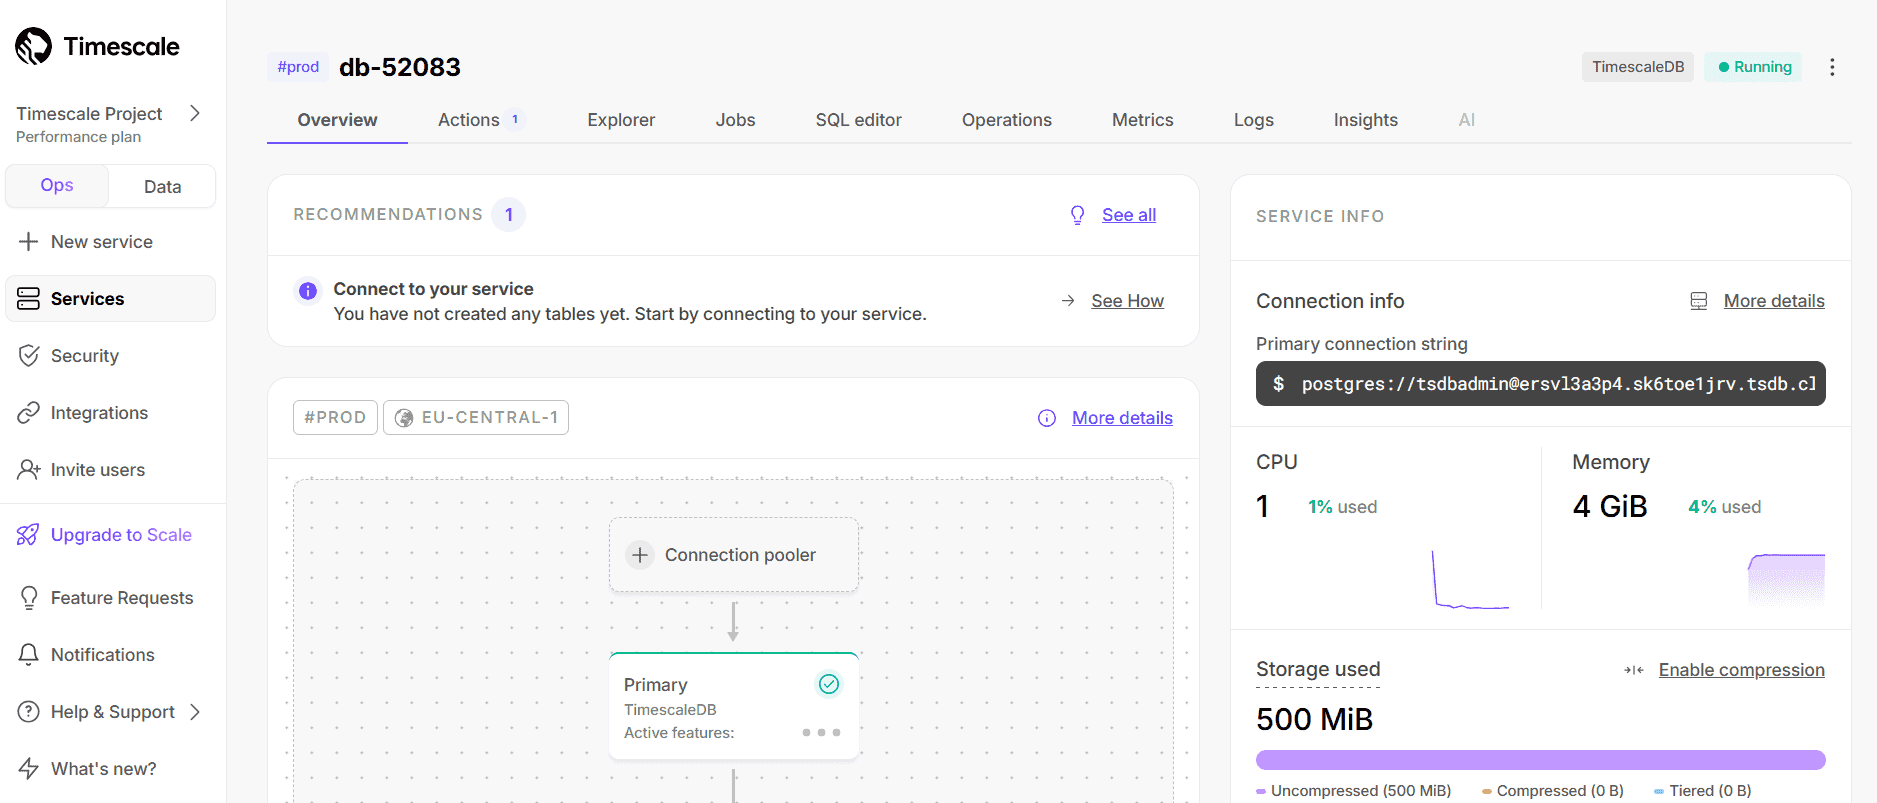Click the EU-CENTRAL-1 region tag
Viewport: 1877px width, 803px height.
[x=476, y=418]
